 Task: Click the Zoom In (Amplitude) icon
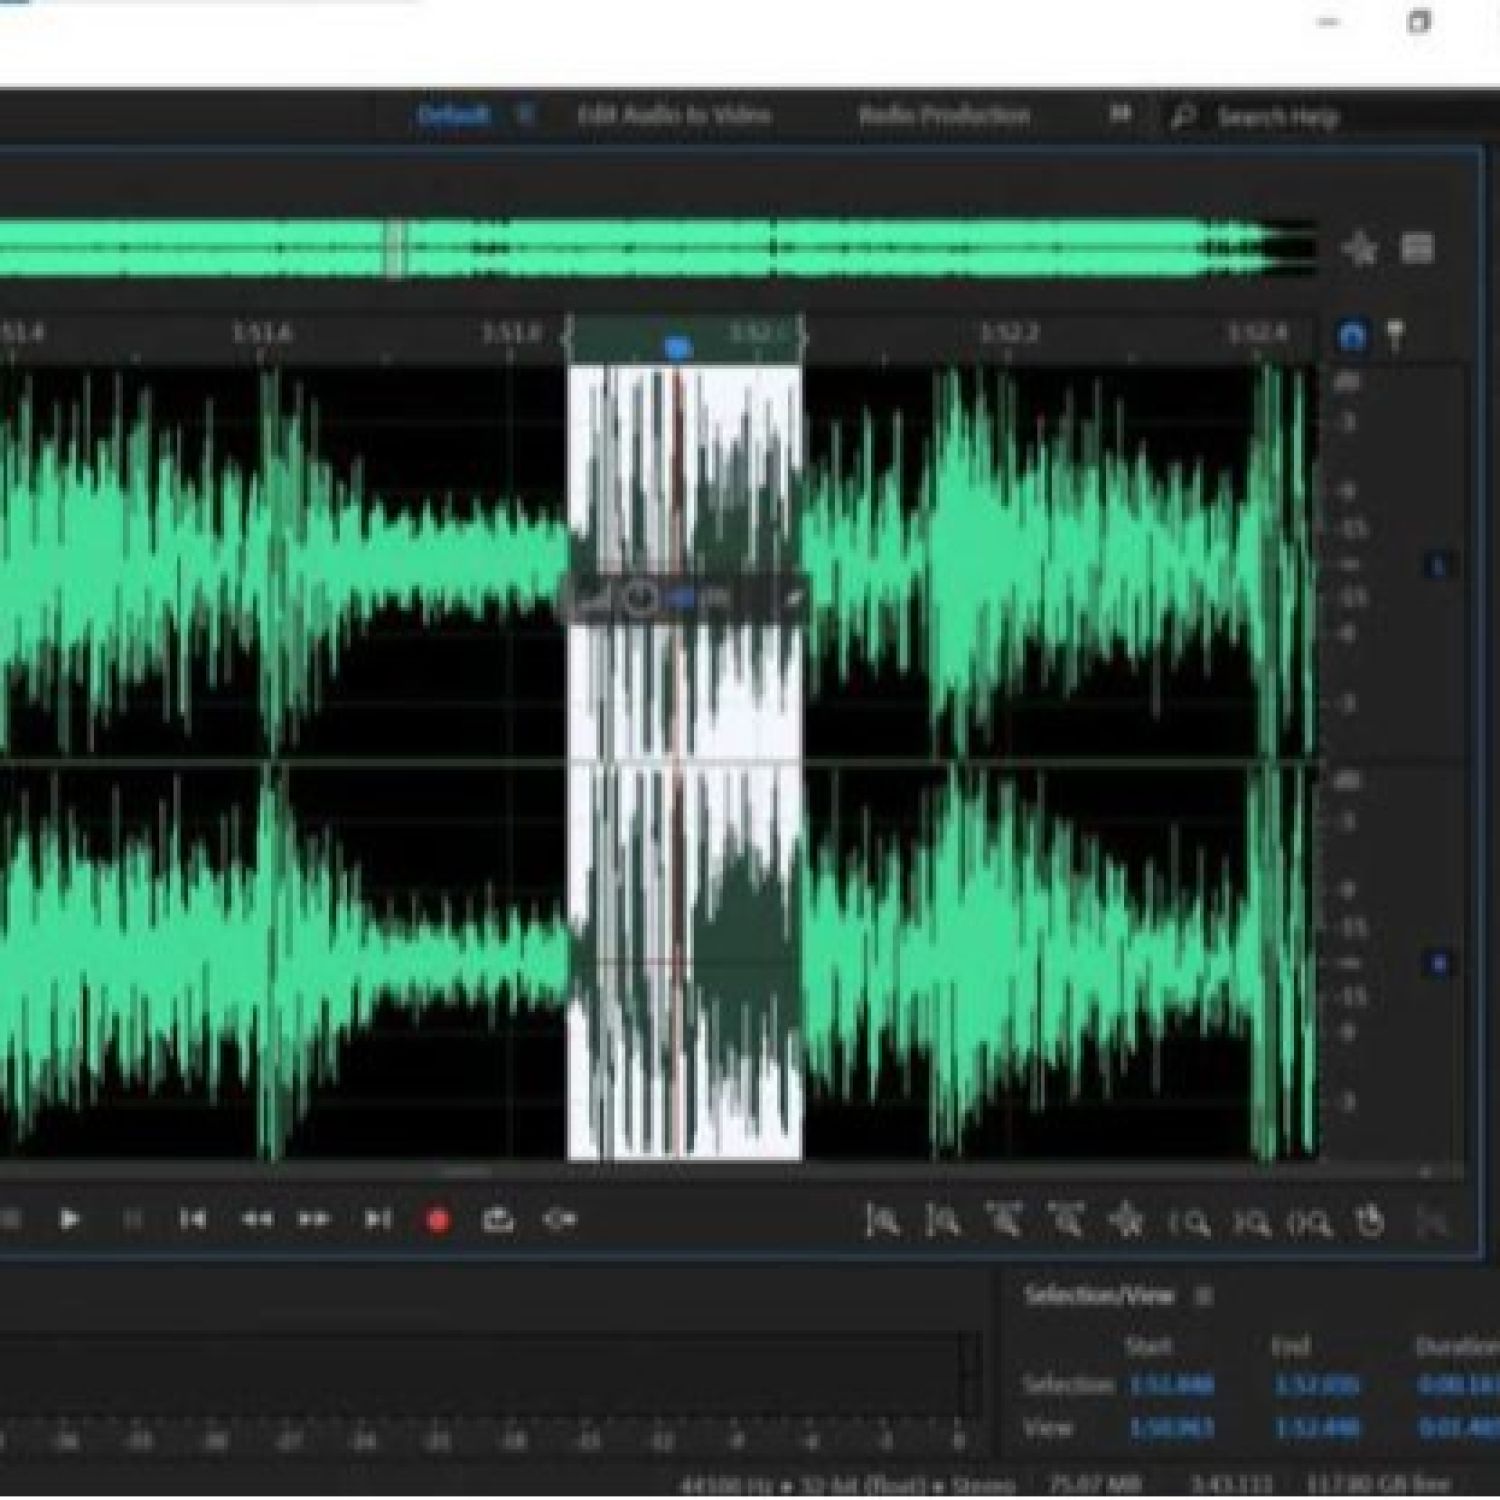click(882, 1222)
